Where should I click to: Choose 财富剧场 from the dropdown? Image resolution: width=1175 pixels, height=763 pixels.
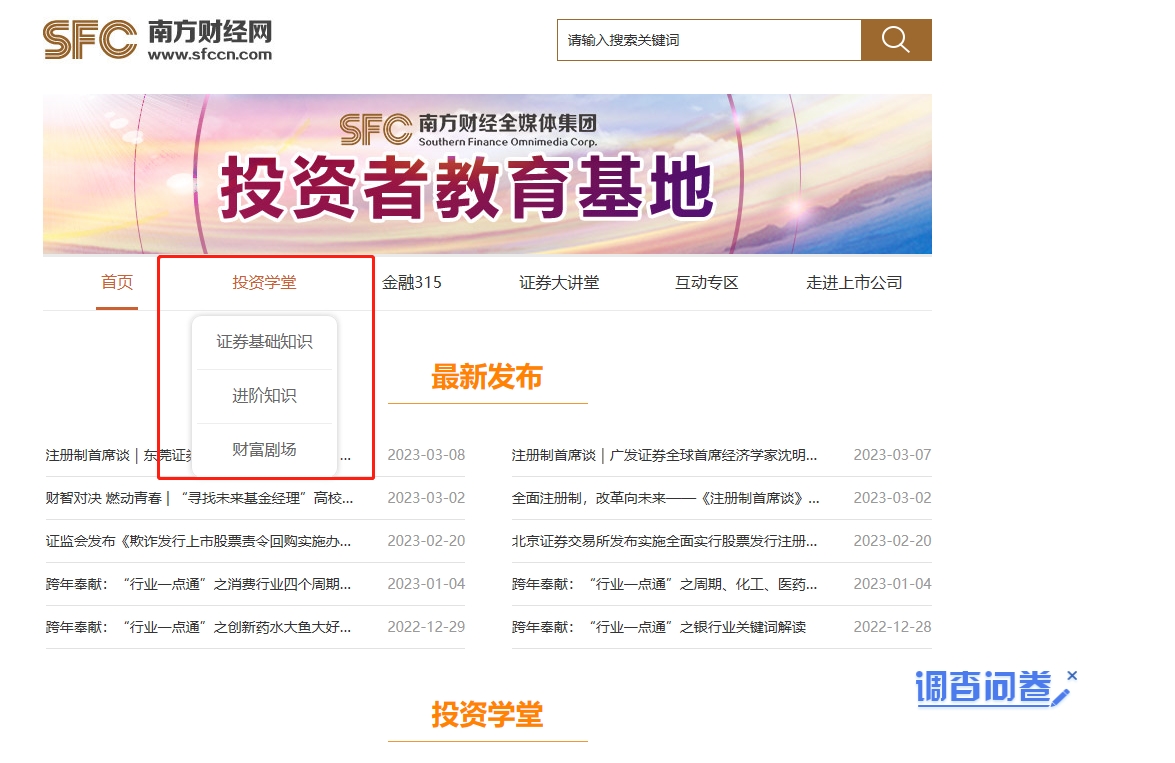265,450
